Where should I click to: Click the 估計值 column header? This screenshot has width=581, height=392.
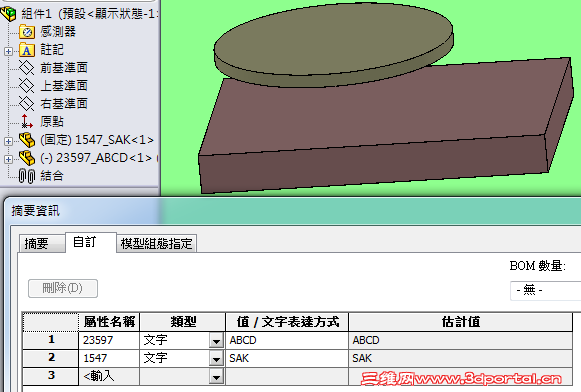coord(461,322)
